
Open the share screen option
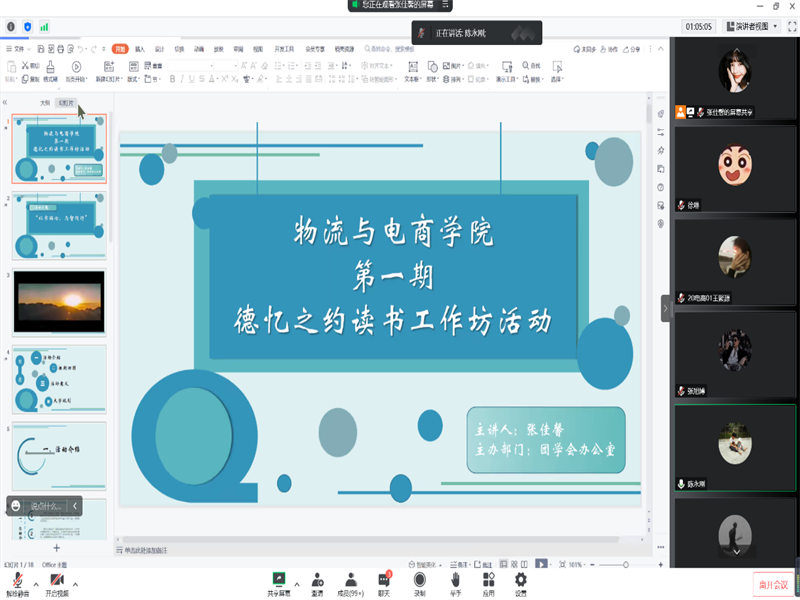coord(279,581)
